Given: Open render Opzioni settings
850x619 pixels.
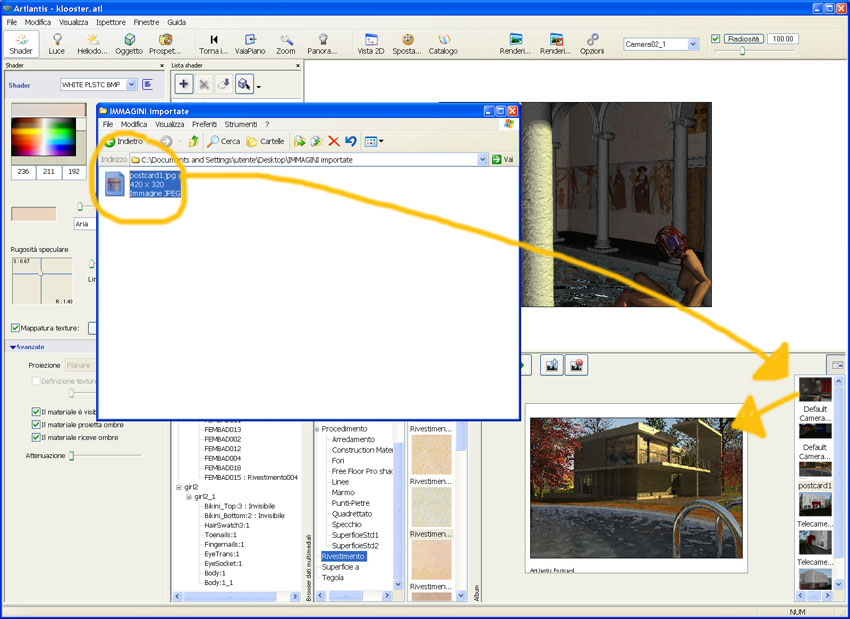Looking at the screenshot, I should pos(592,42).
